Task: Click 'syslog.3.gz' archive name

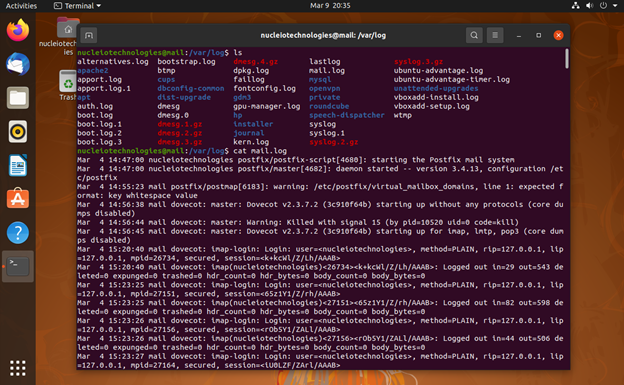Action: coord(418,62)
